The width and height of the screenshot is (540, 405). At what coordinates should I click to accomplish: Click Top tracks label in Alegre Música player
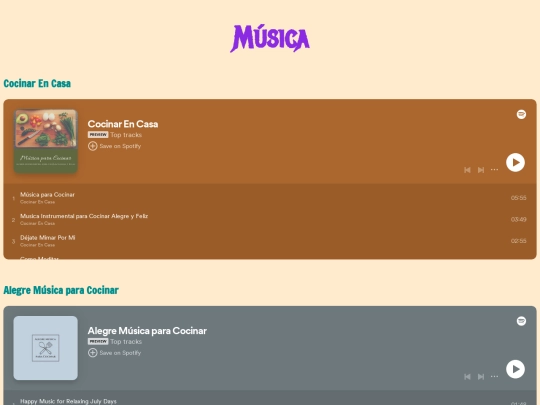point(126,342)
